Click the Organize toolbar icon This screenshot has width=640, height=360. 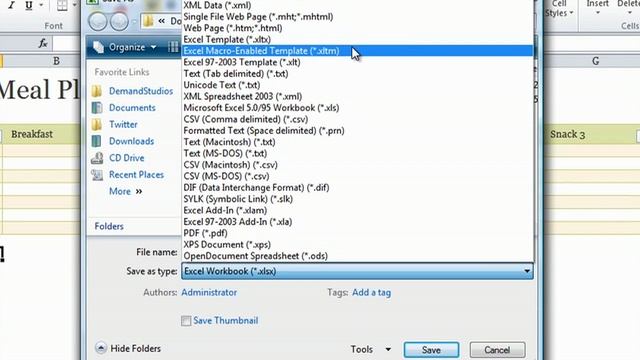(x=98, y=47)
